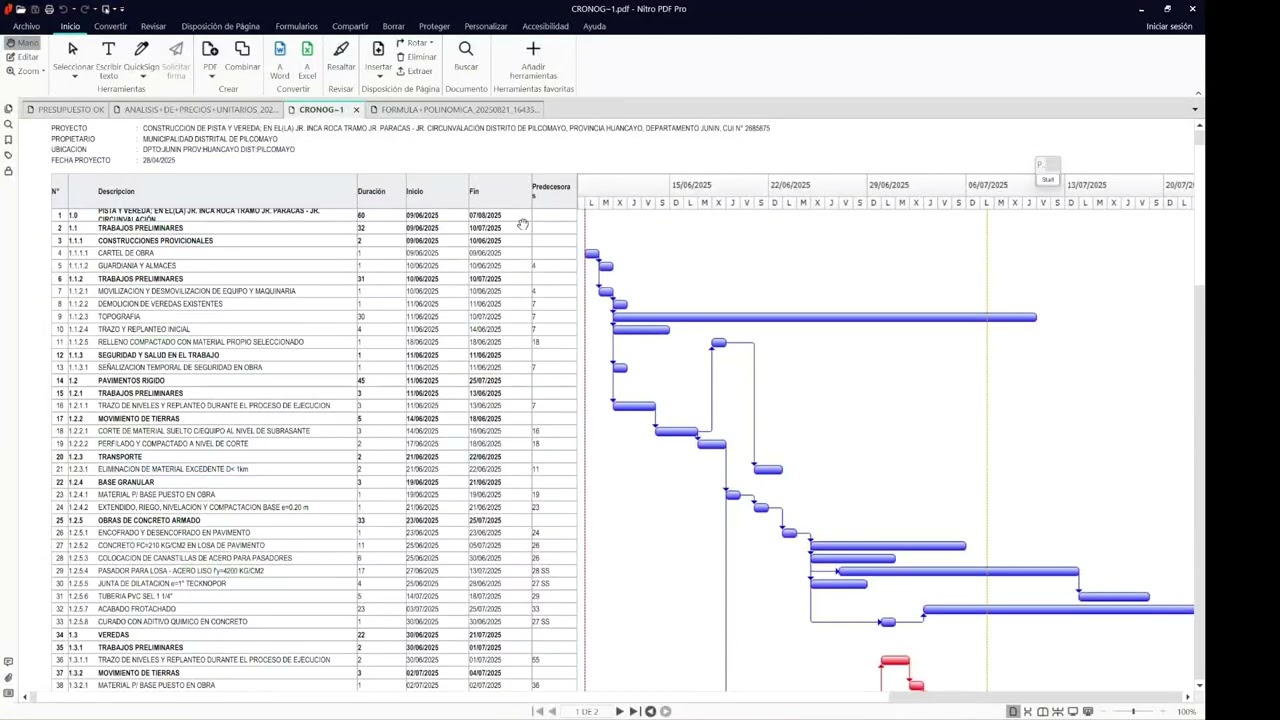Activate the Escribir texto tool
This screenshot has width=1280, height=720.
pyautogui.click(x=108, y=59)
